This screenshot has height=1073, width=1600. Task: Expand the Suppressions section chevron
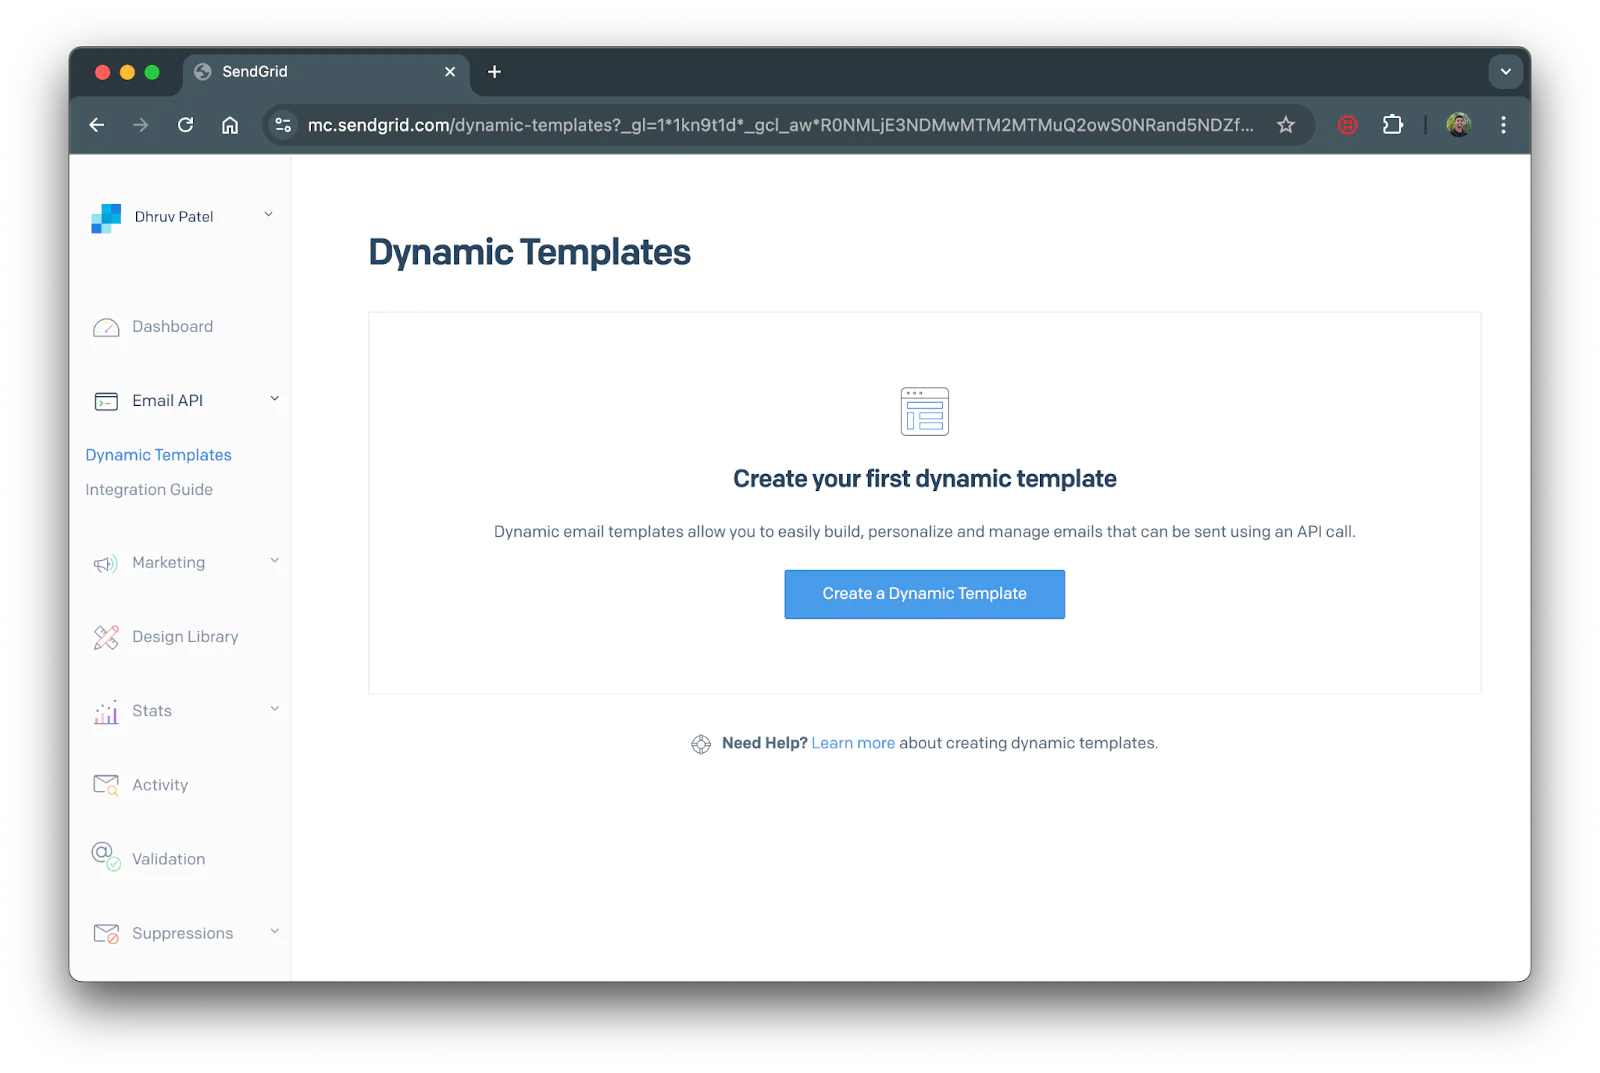(275, 932)
